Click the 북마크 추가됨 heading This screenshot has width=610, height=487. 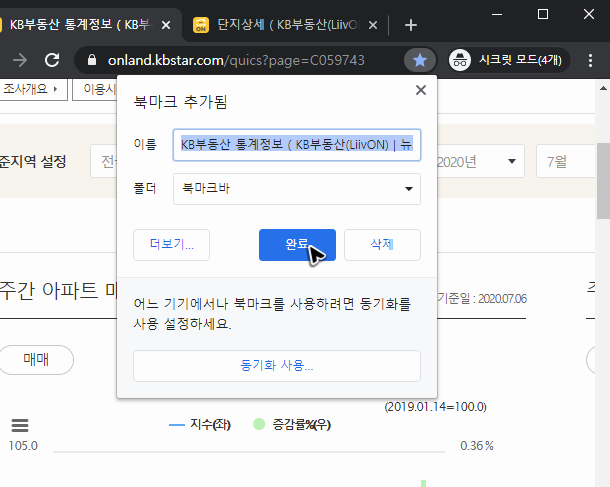click(x=180, y=102)
